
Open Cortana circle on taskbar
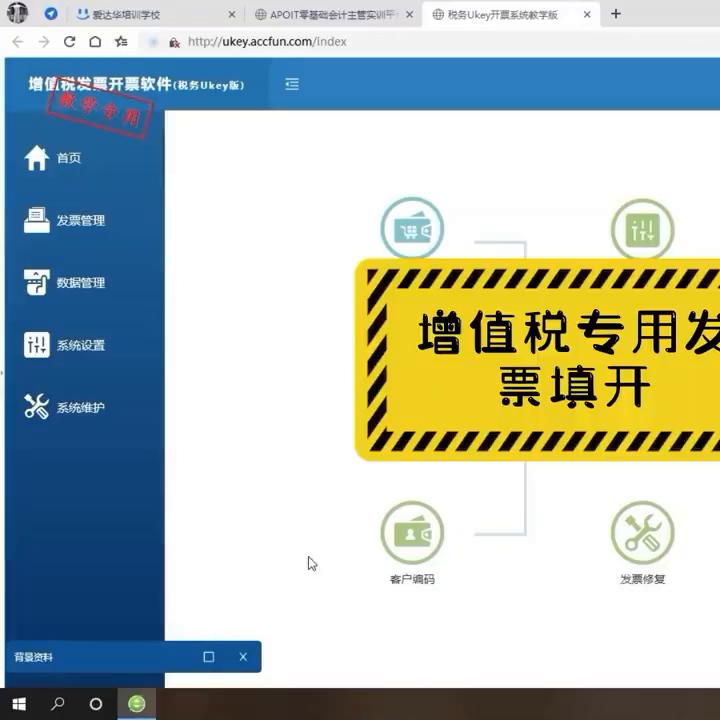pyautogui.click(x=96, y=703)
